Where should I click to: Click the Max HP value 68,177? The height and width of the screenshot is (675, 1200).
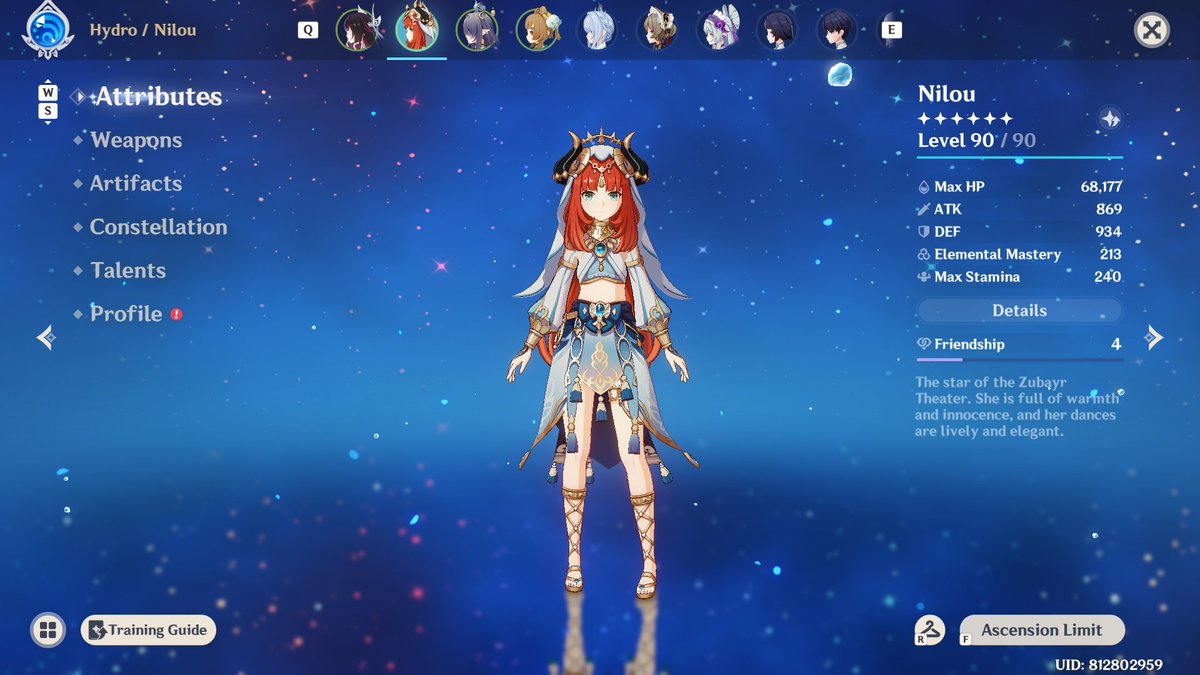[x=1101, y=187]
